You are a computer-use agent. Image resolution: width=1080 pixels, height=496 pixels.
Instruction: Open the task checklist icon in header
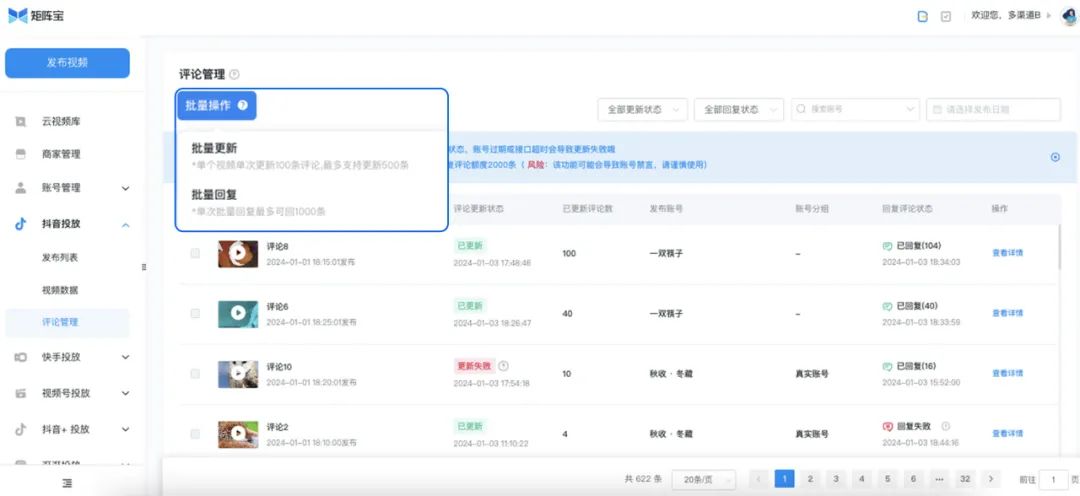click(946, 16)
